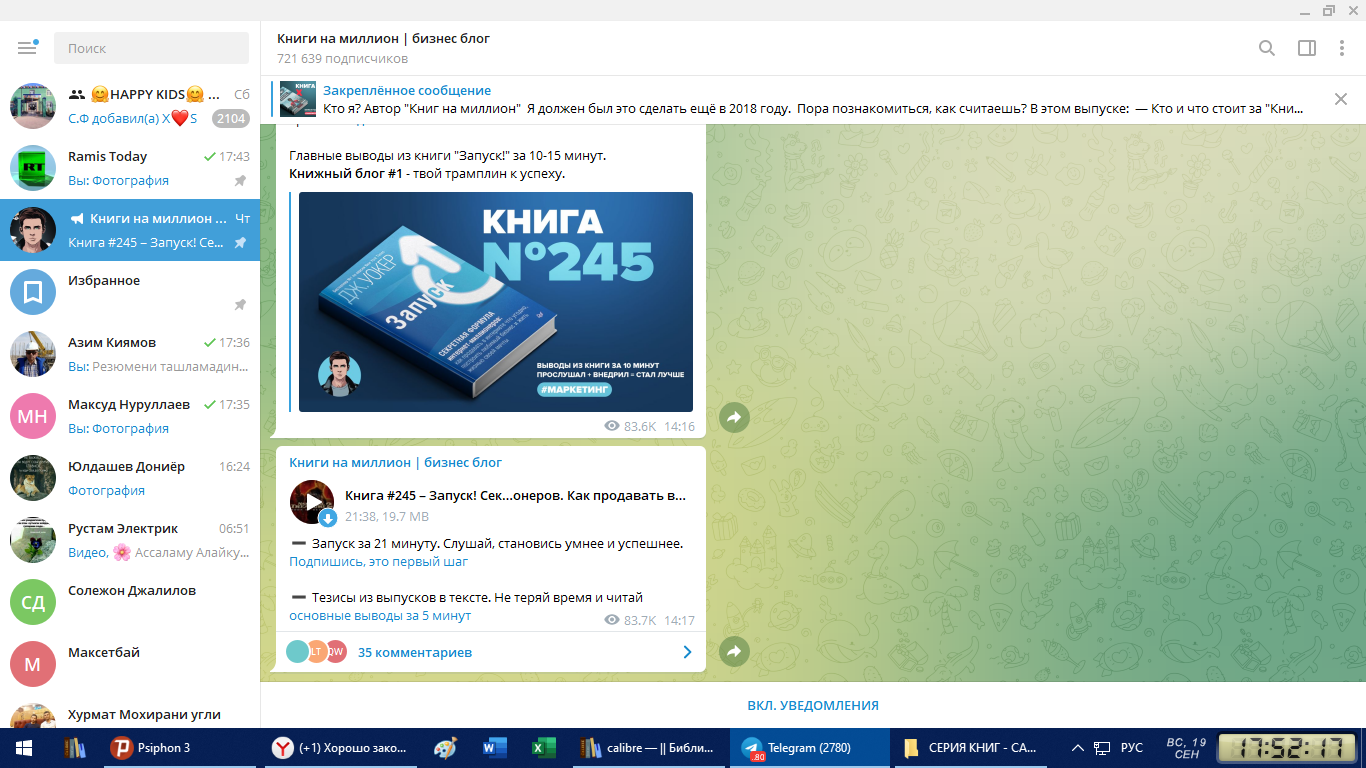Open the HAPPY KIDS group chat

pyautogui.click(x=130, y=106)
